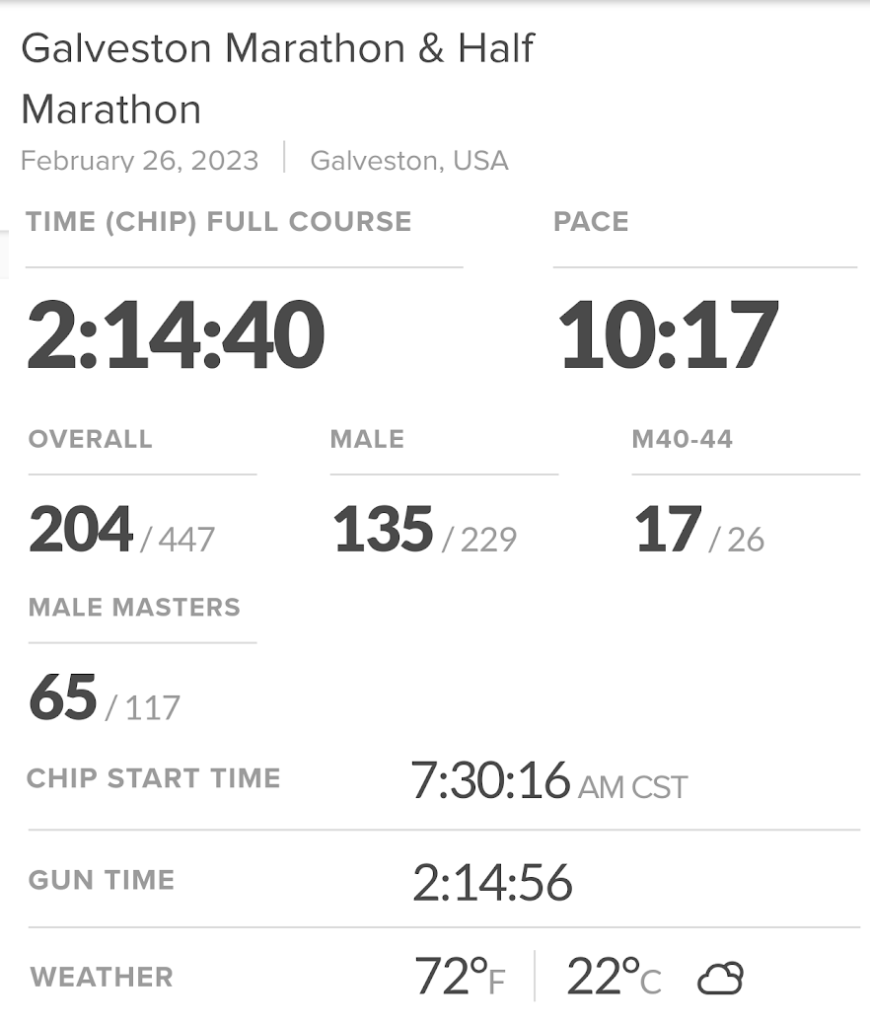Open the Galveston Marathon & Half Marathon title

(x=278, y=78)
